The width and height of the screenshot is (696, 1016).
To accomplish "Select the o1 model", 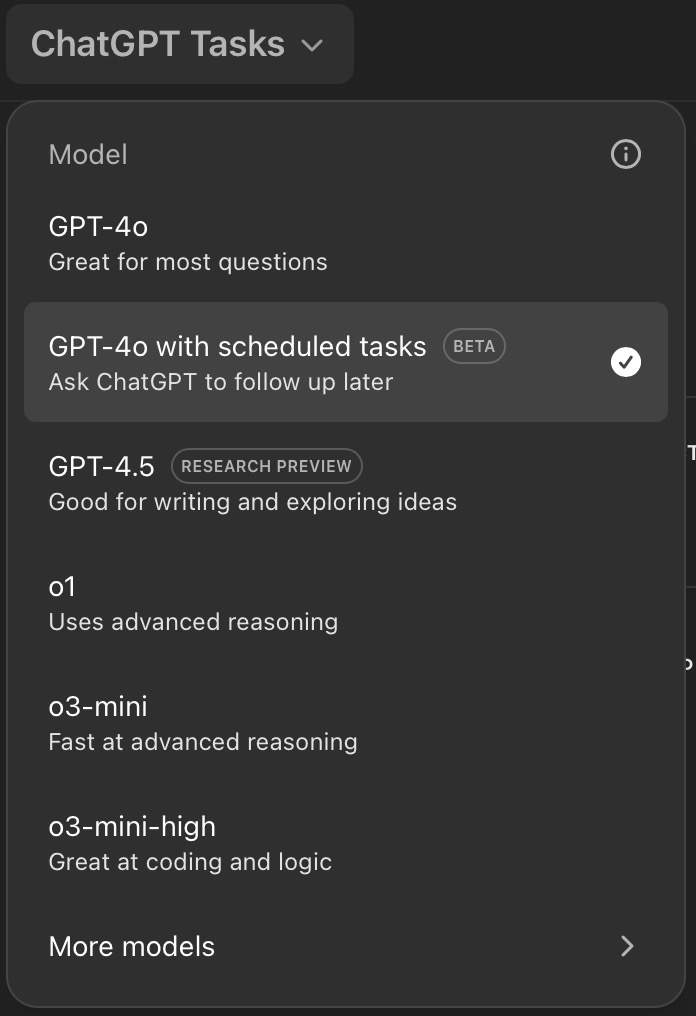I will tap(346, 602).
